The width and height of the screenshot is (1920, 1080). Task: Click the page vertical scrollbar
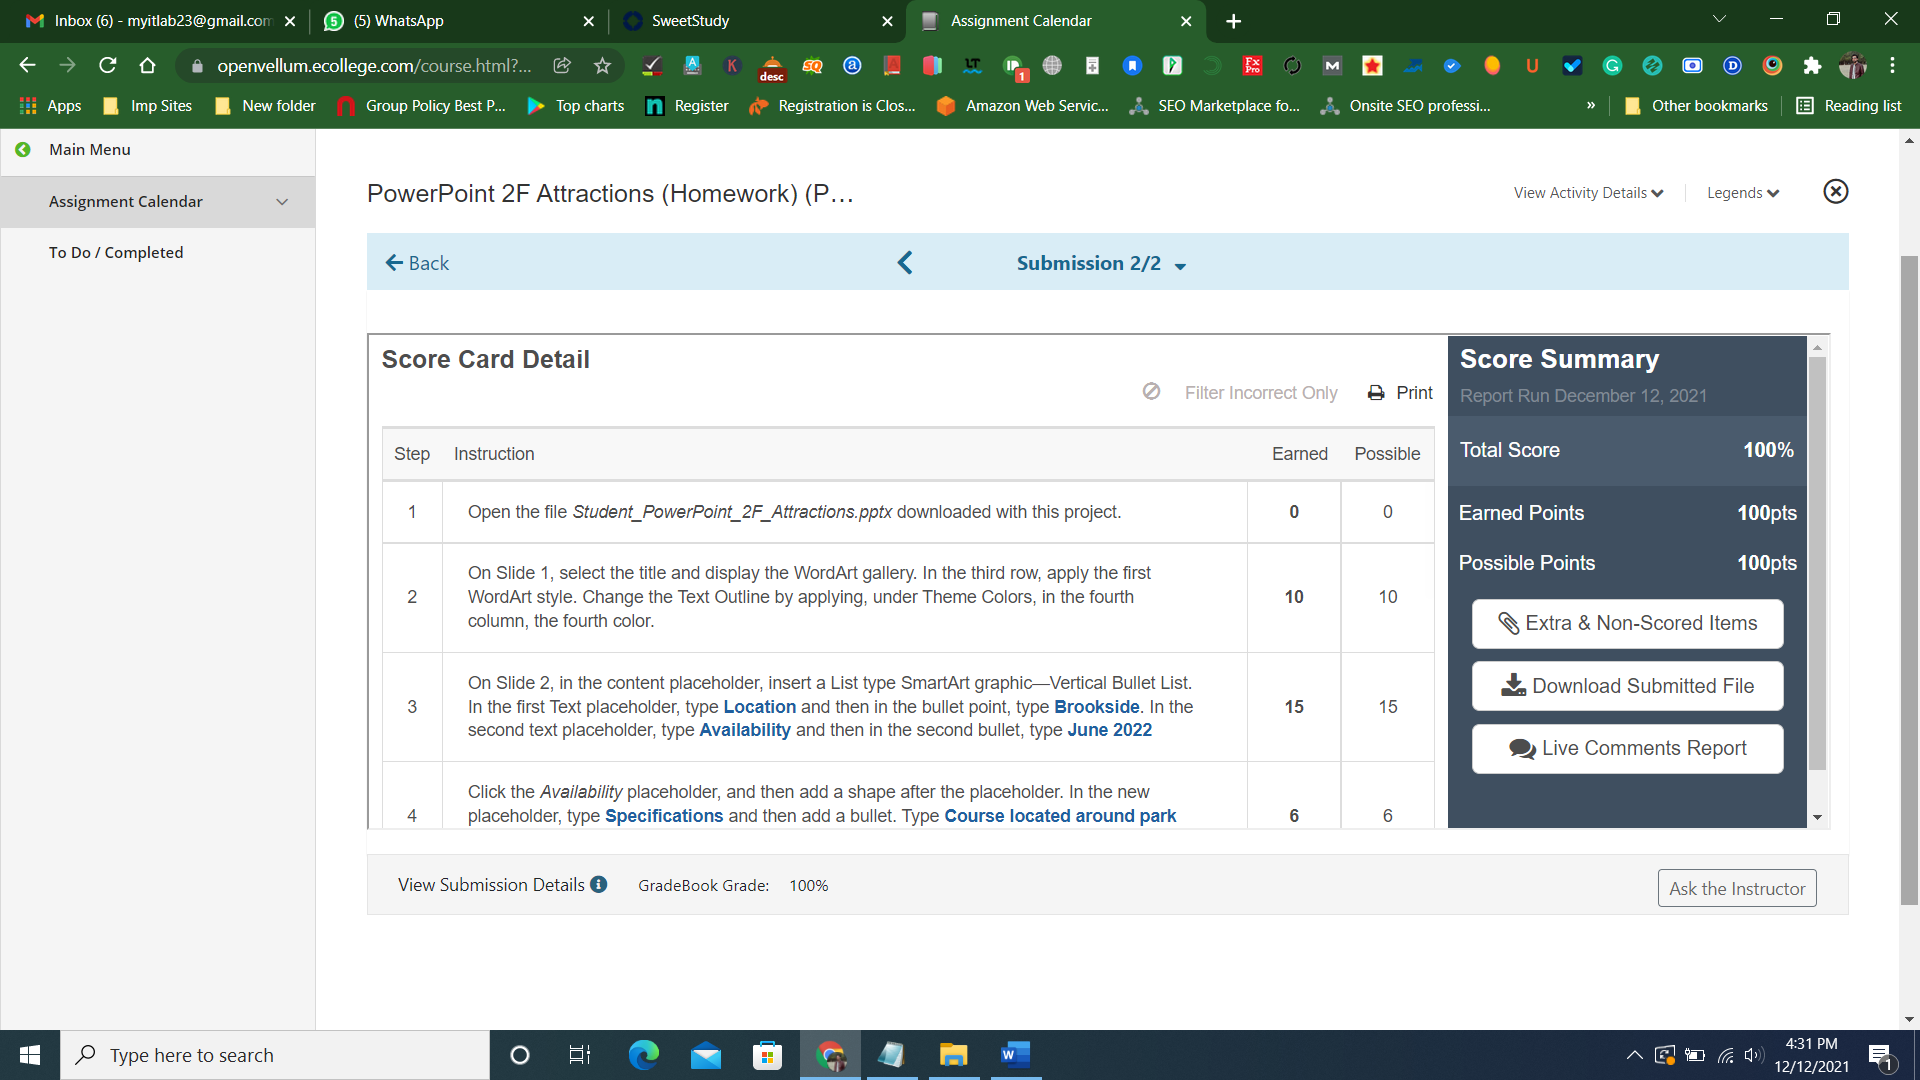1909,580
